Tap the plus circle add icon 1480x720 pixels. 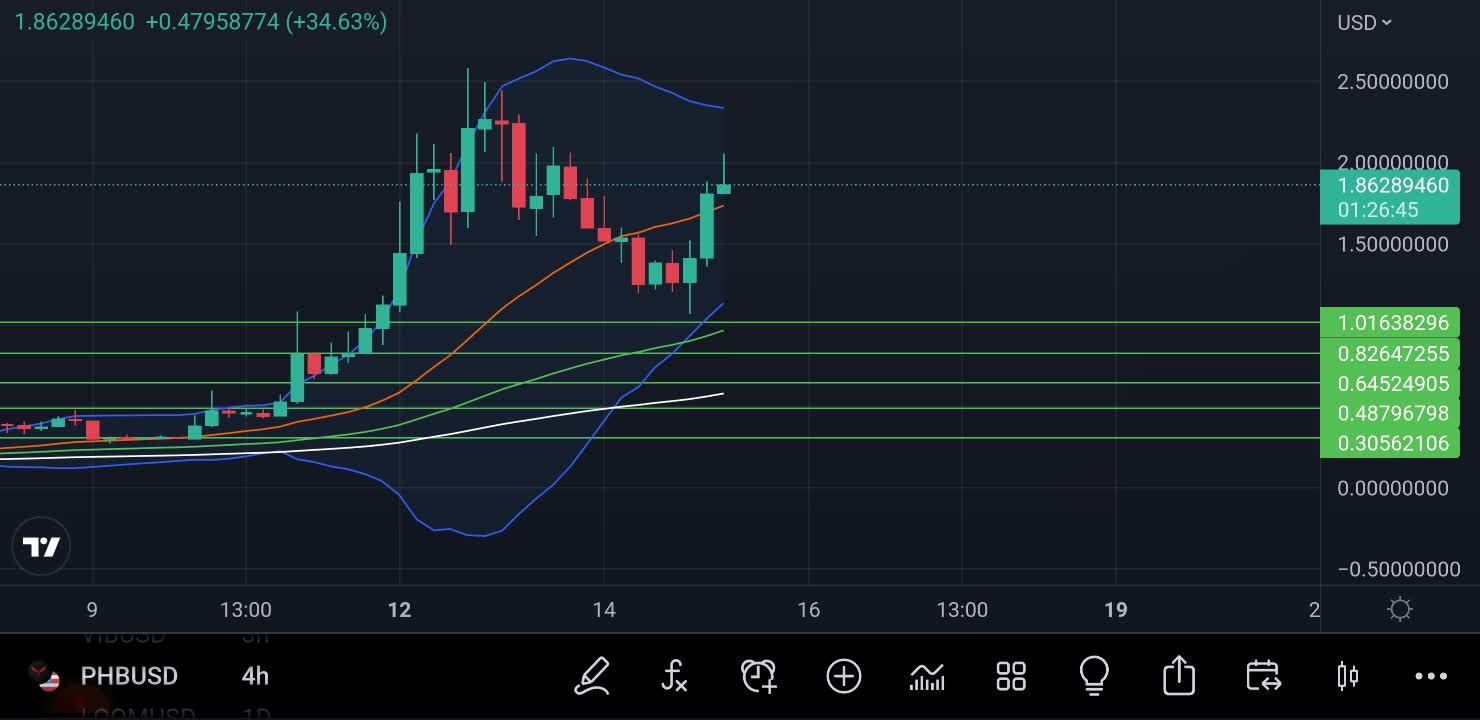[844, 677]
